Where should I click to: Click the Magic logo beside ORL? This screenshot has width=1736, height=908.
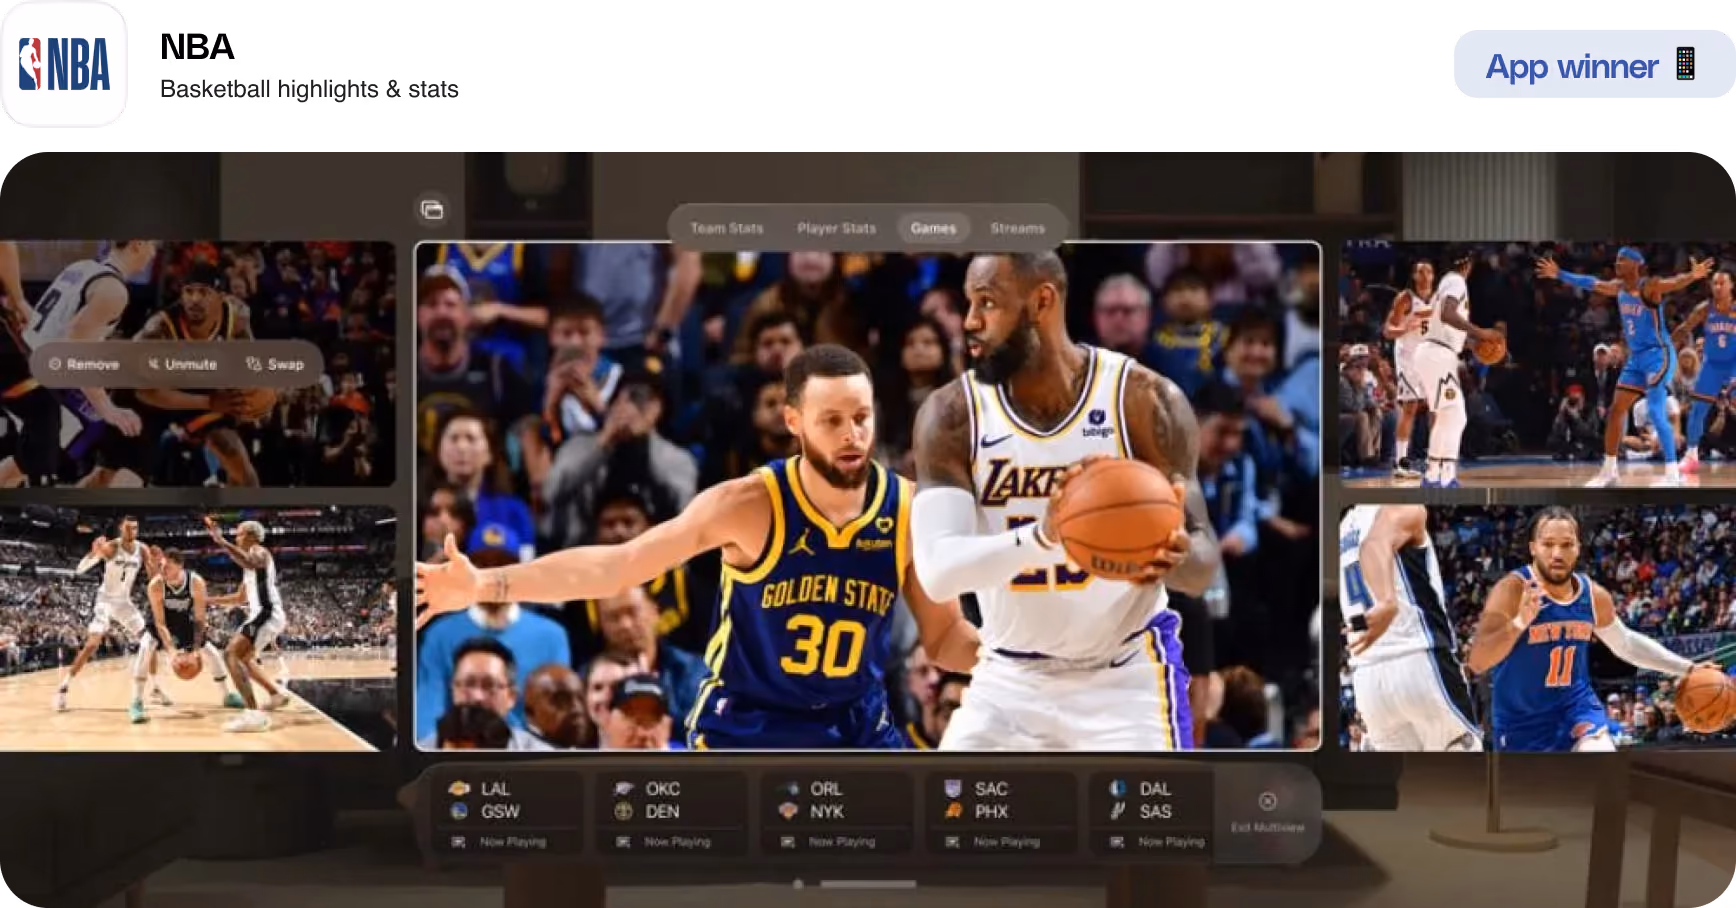pyautogui.click(x=788, y=788)
